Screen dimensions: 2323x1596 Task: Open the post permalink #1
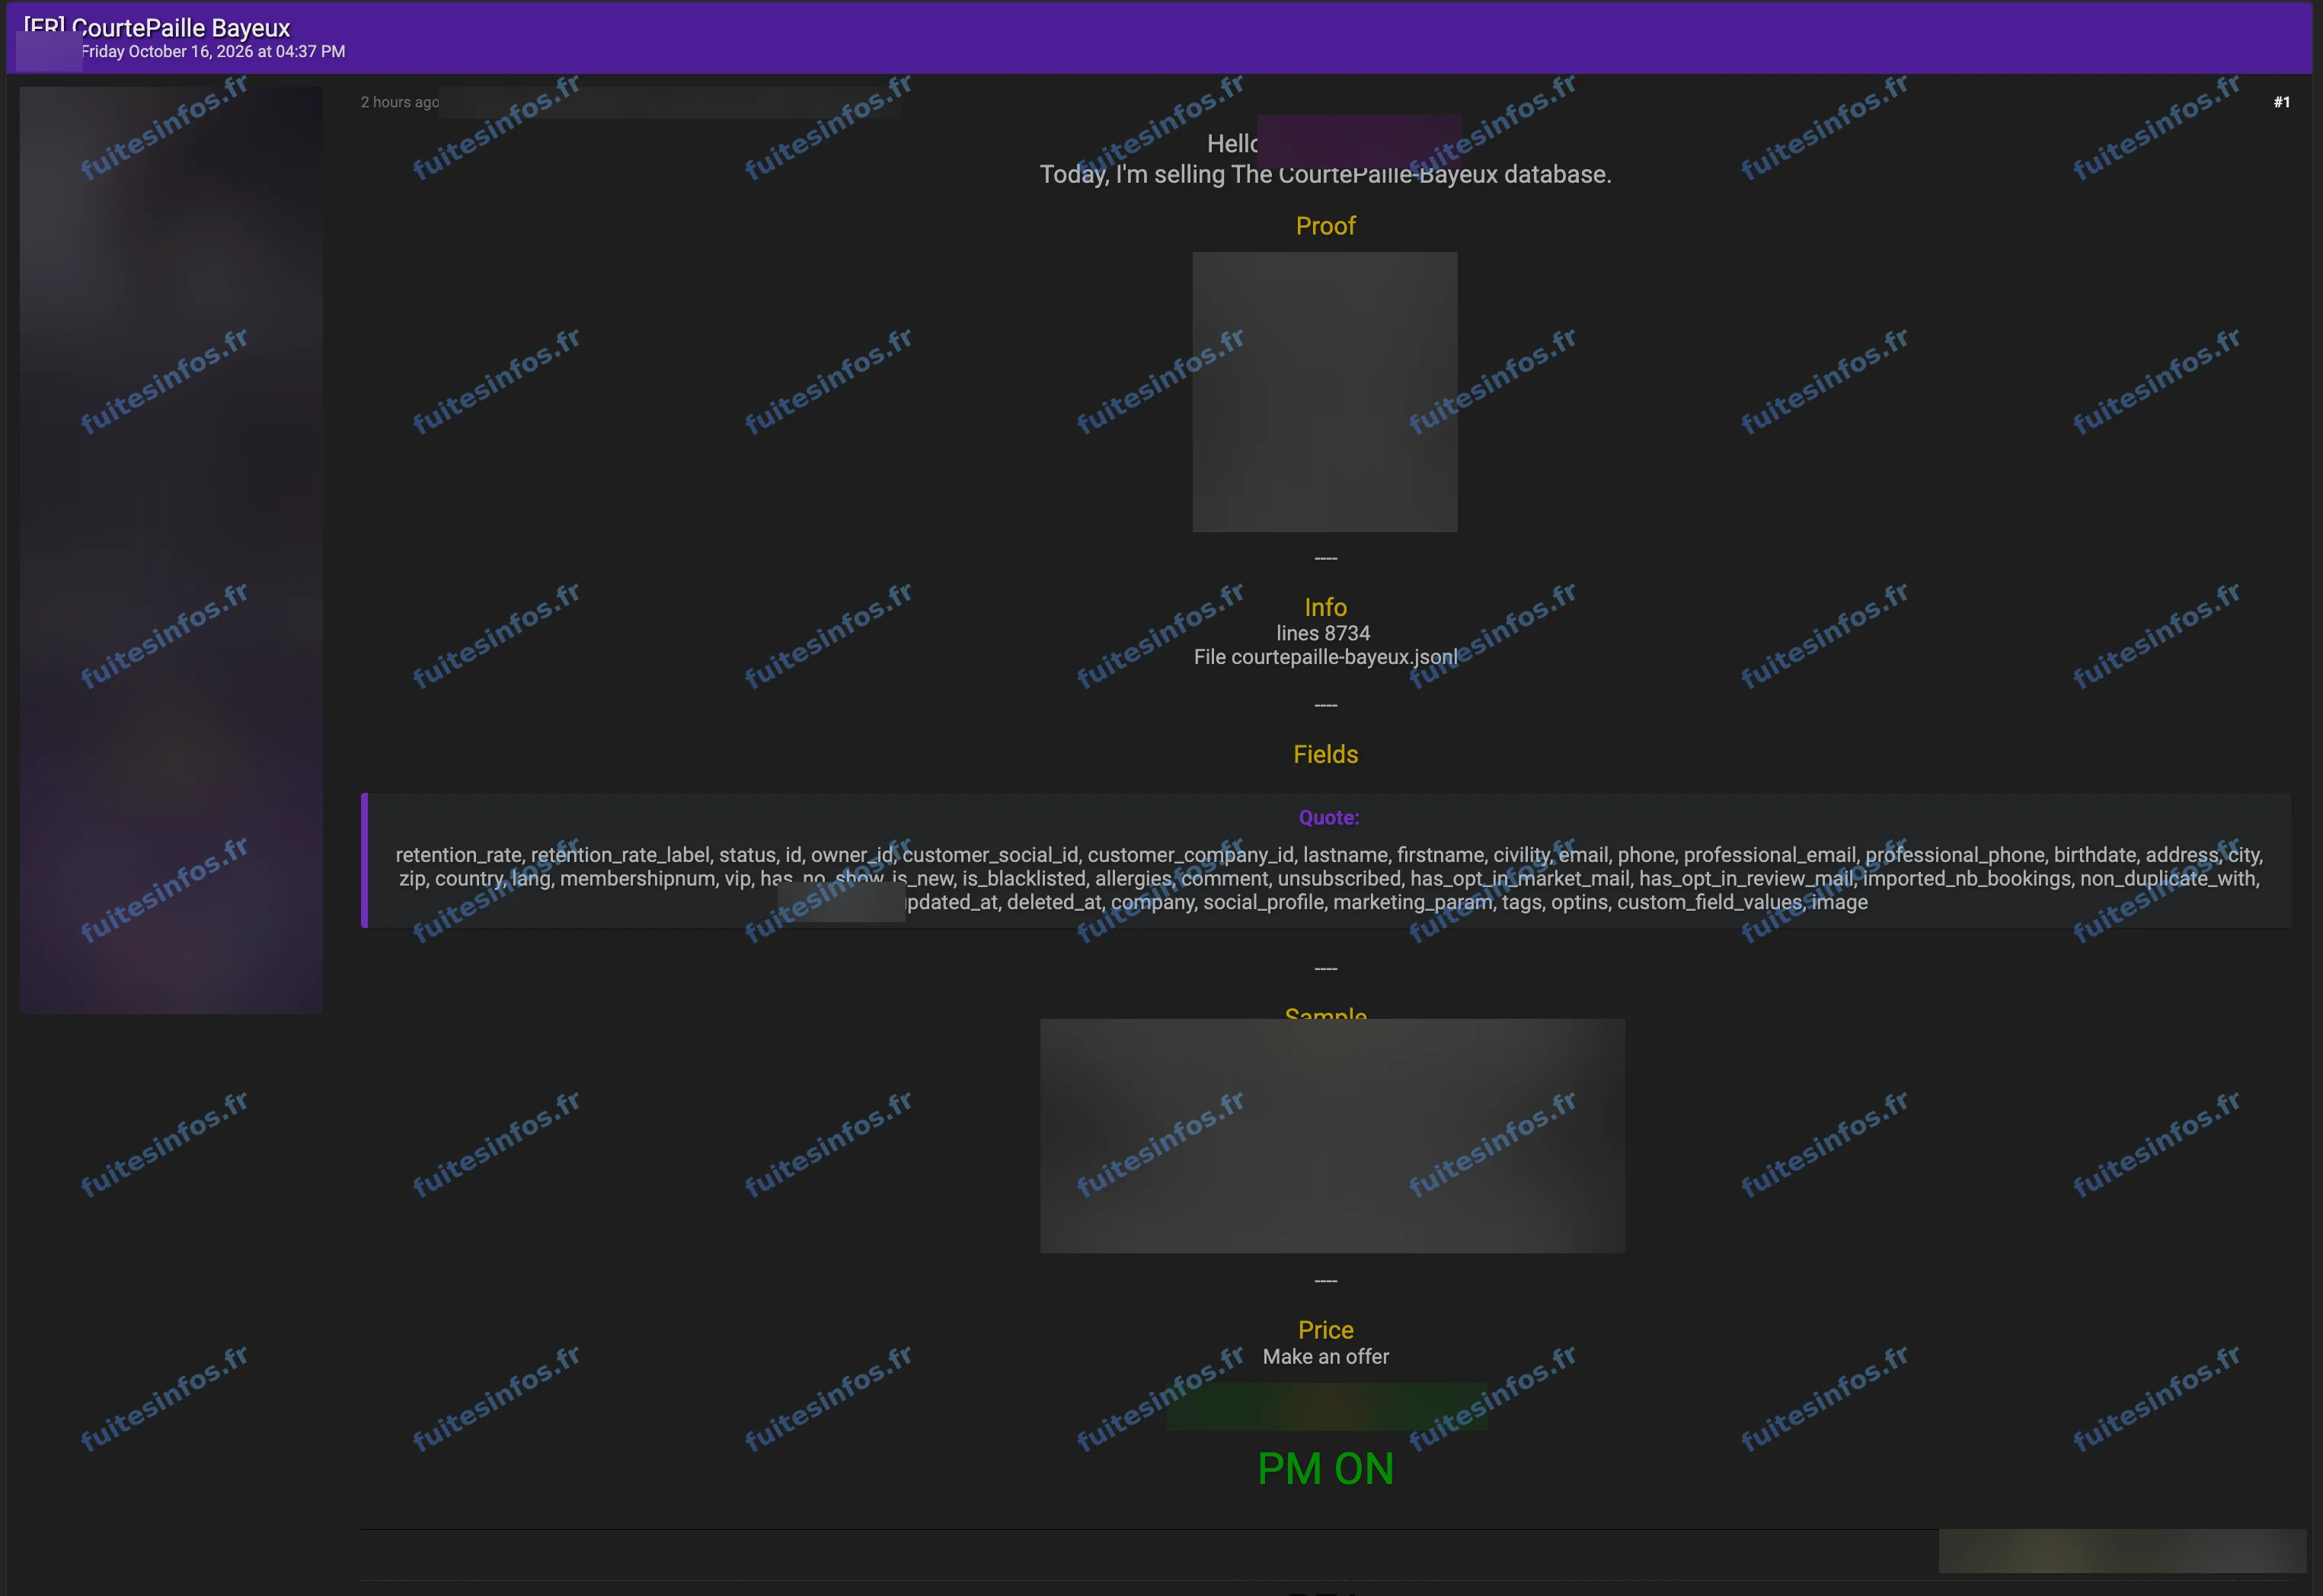2281,102
